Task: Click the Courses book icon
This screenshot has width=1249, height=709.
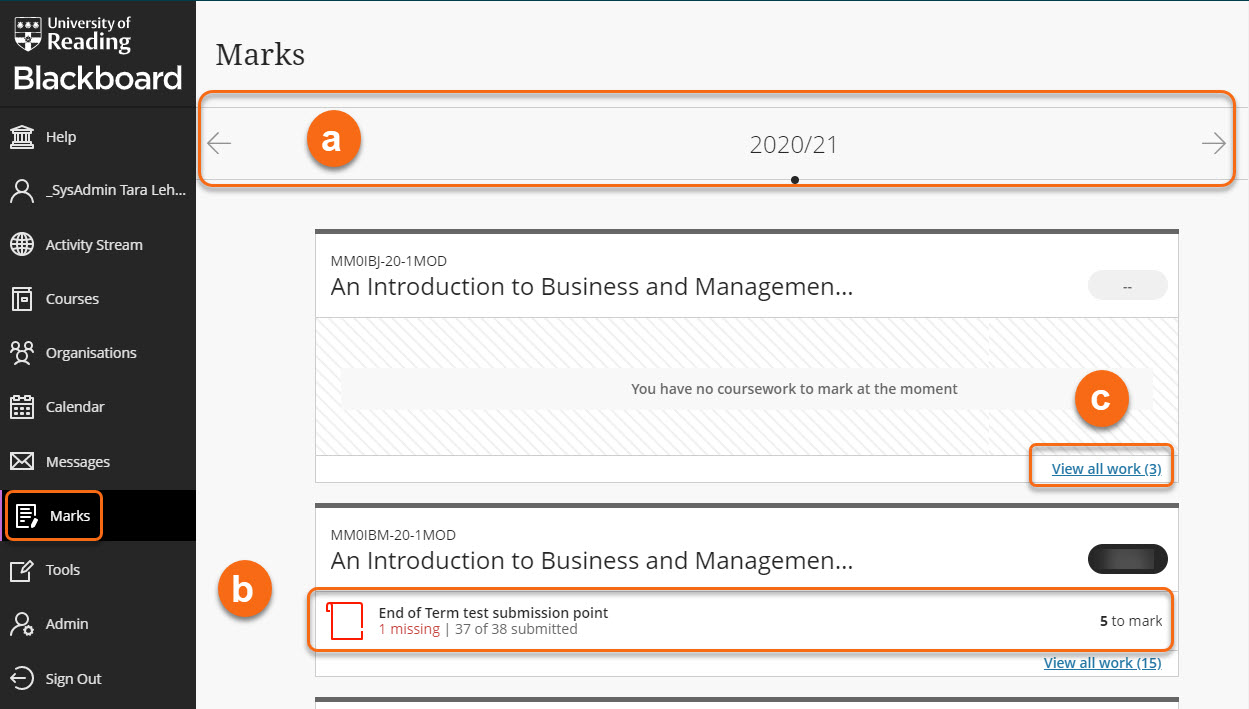Action: click(22, 299)
